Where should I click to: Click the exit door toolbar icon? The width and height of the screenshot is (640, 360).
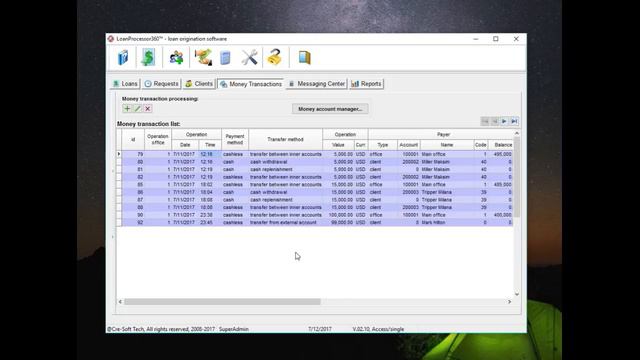pos(304,58)
